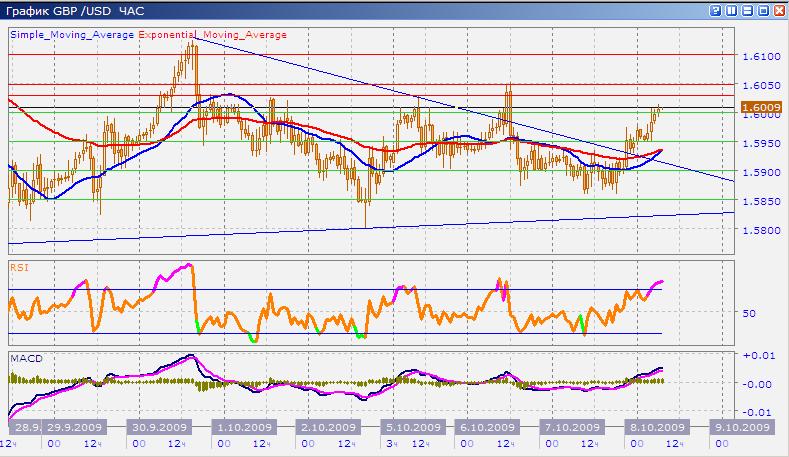
Task: Maximize the chart window
Action: (x=761, y=11)
